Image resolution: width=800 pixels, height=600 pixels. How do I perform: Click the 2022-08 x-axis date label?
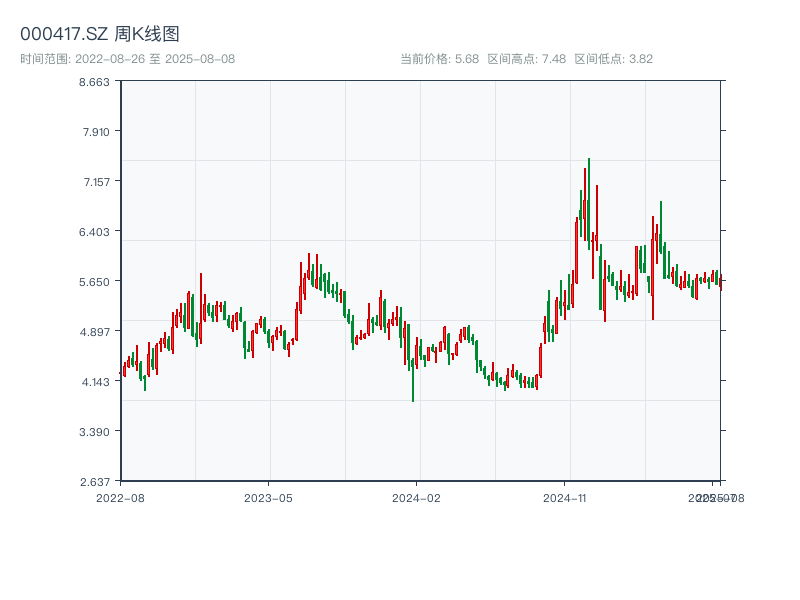[120, 497]
